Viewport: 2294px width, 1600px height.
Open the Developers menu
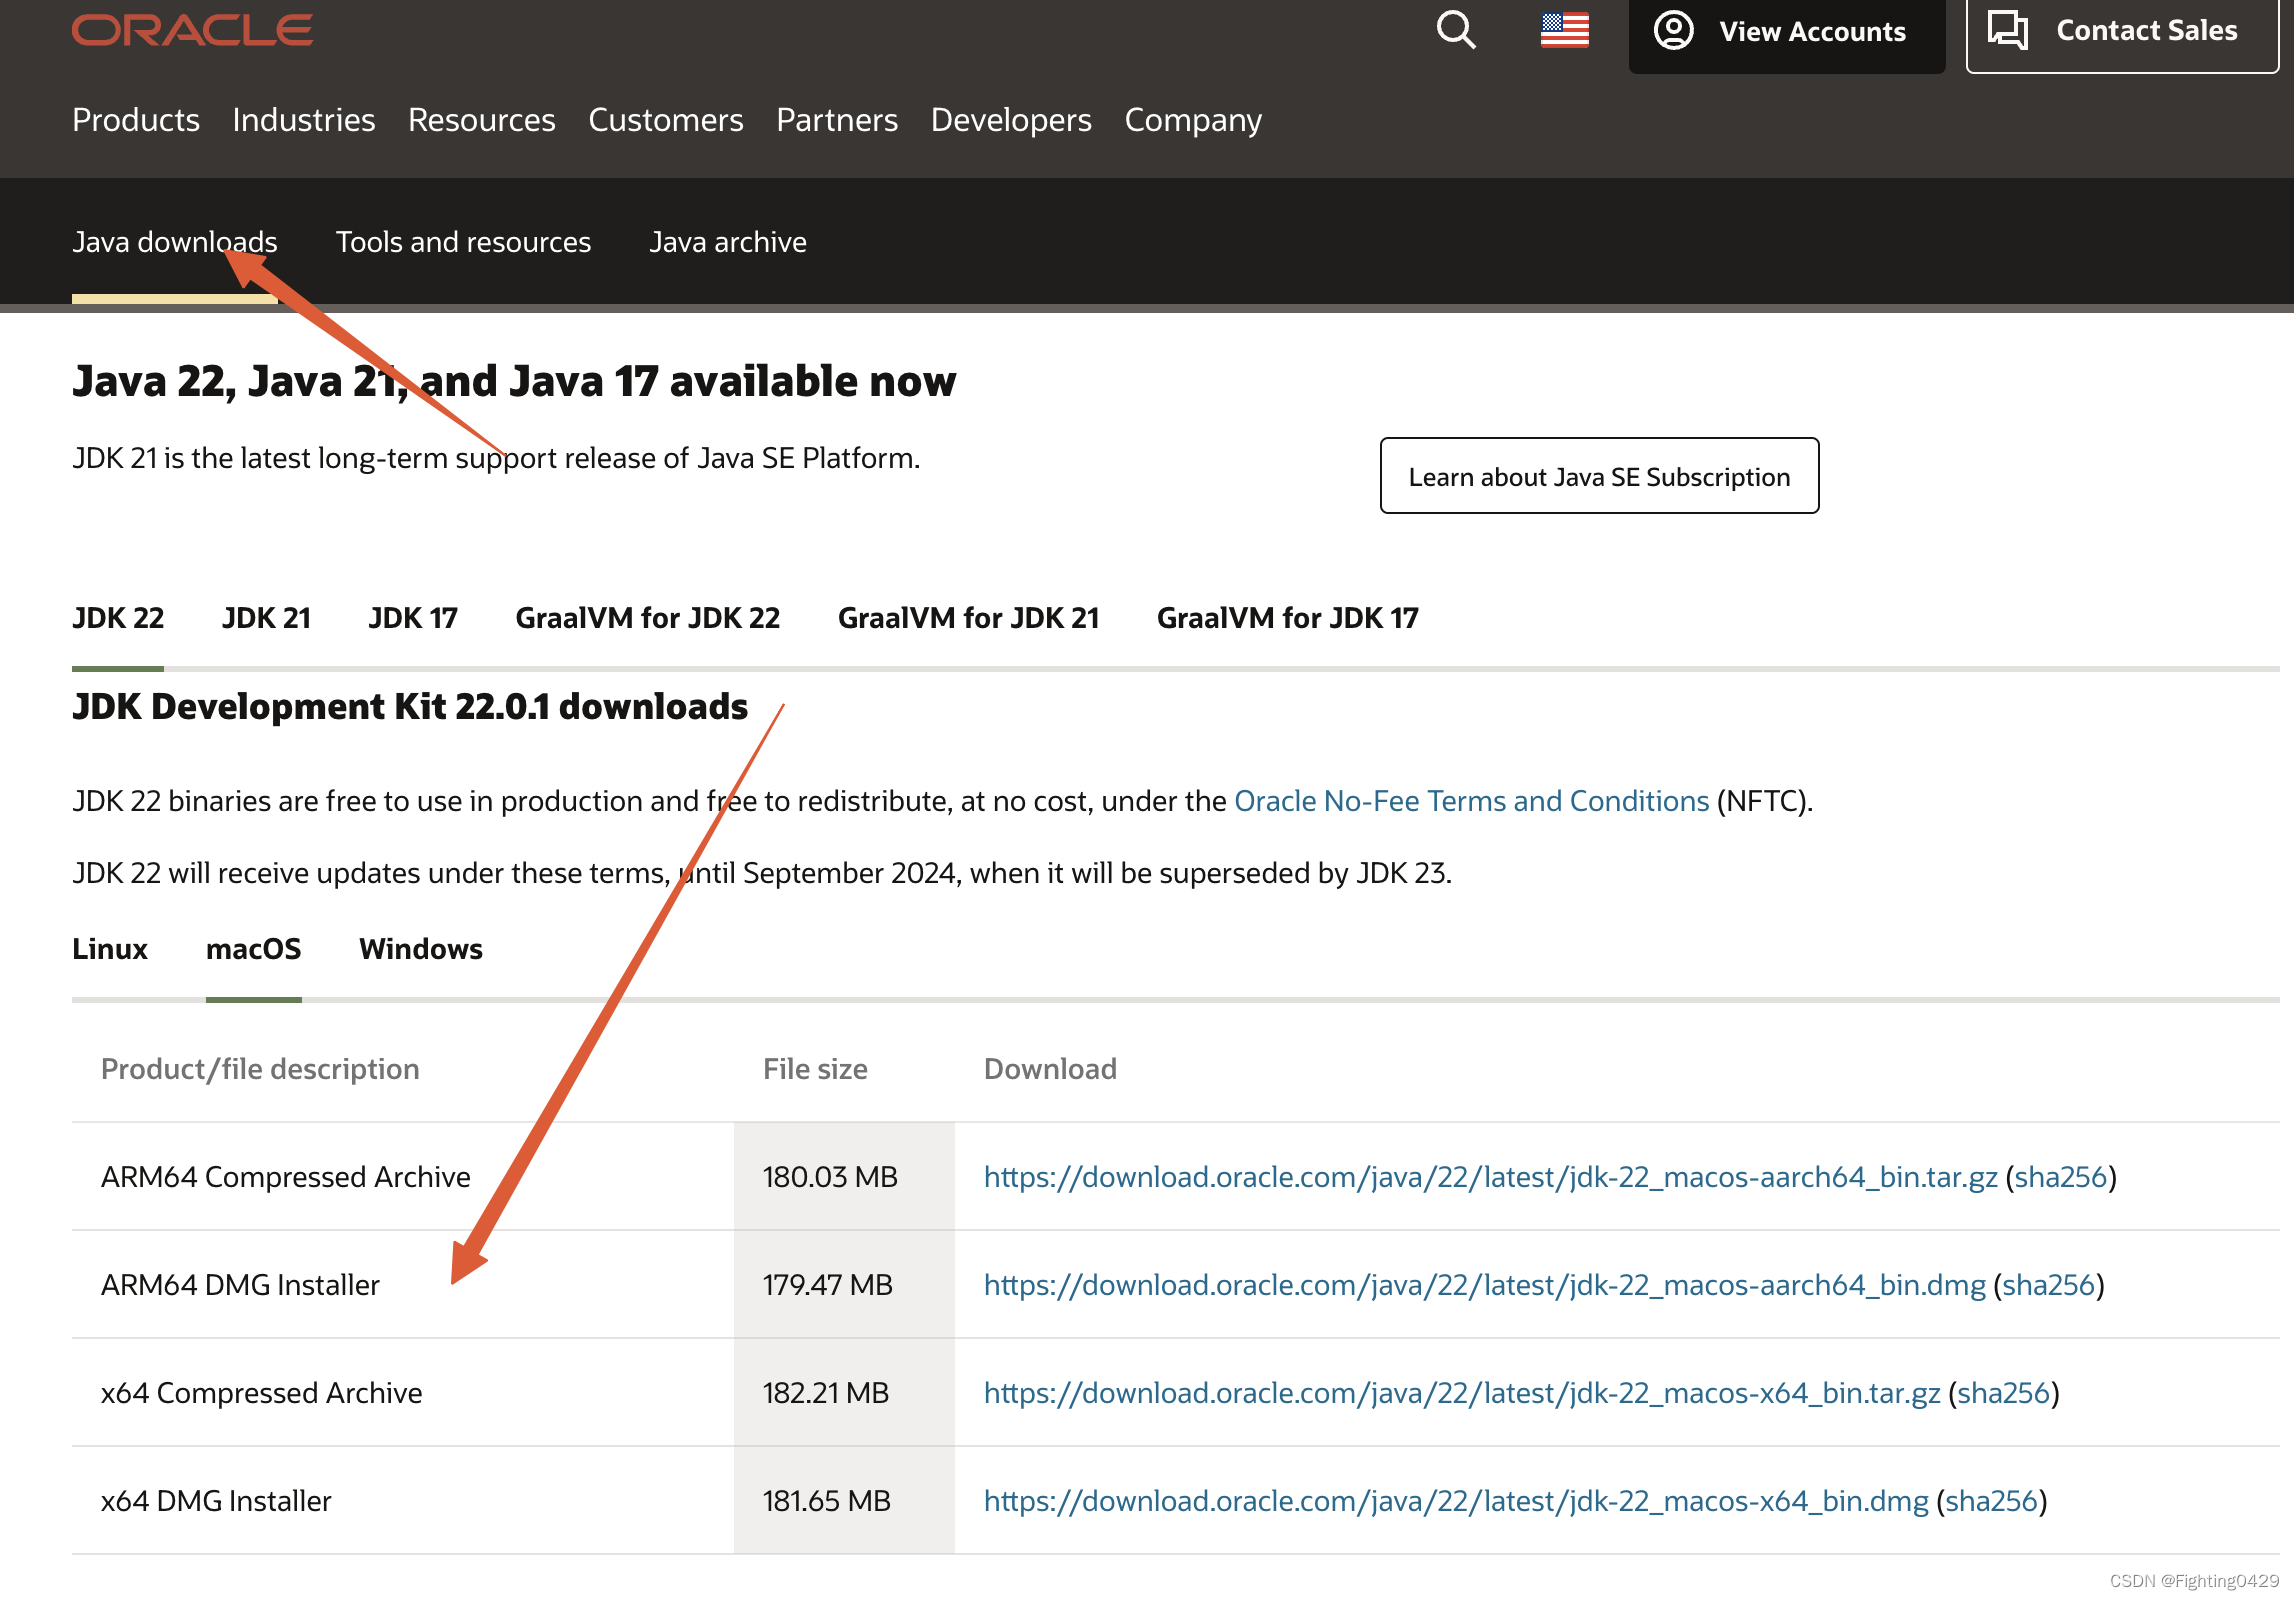[1011, 120]
